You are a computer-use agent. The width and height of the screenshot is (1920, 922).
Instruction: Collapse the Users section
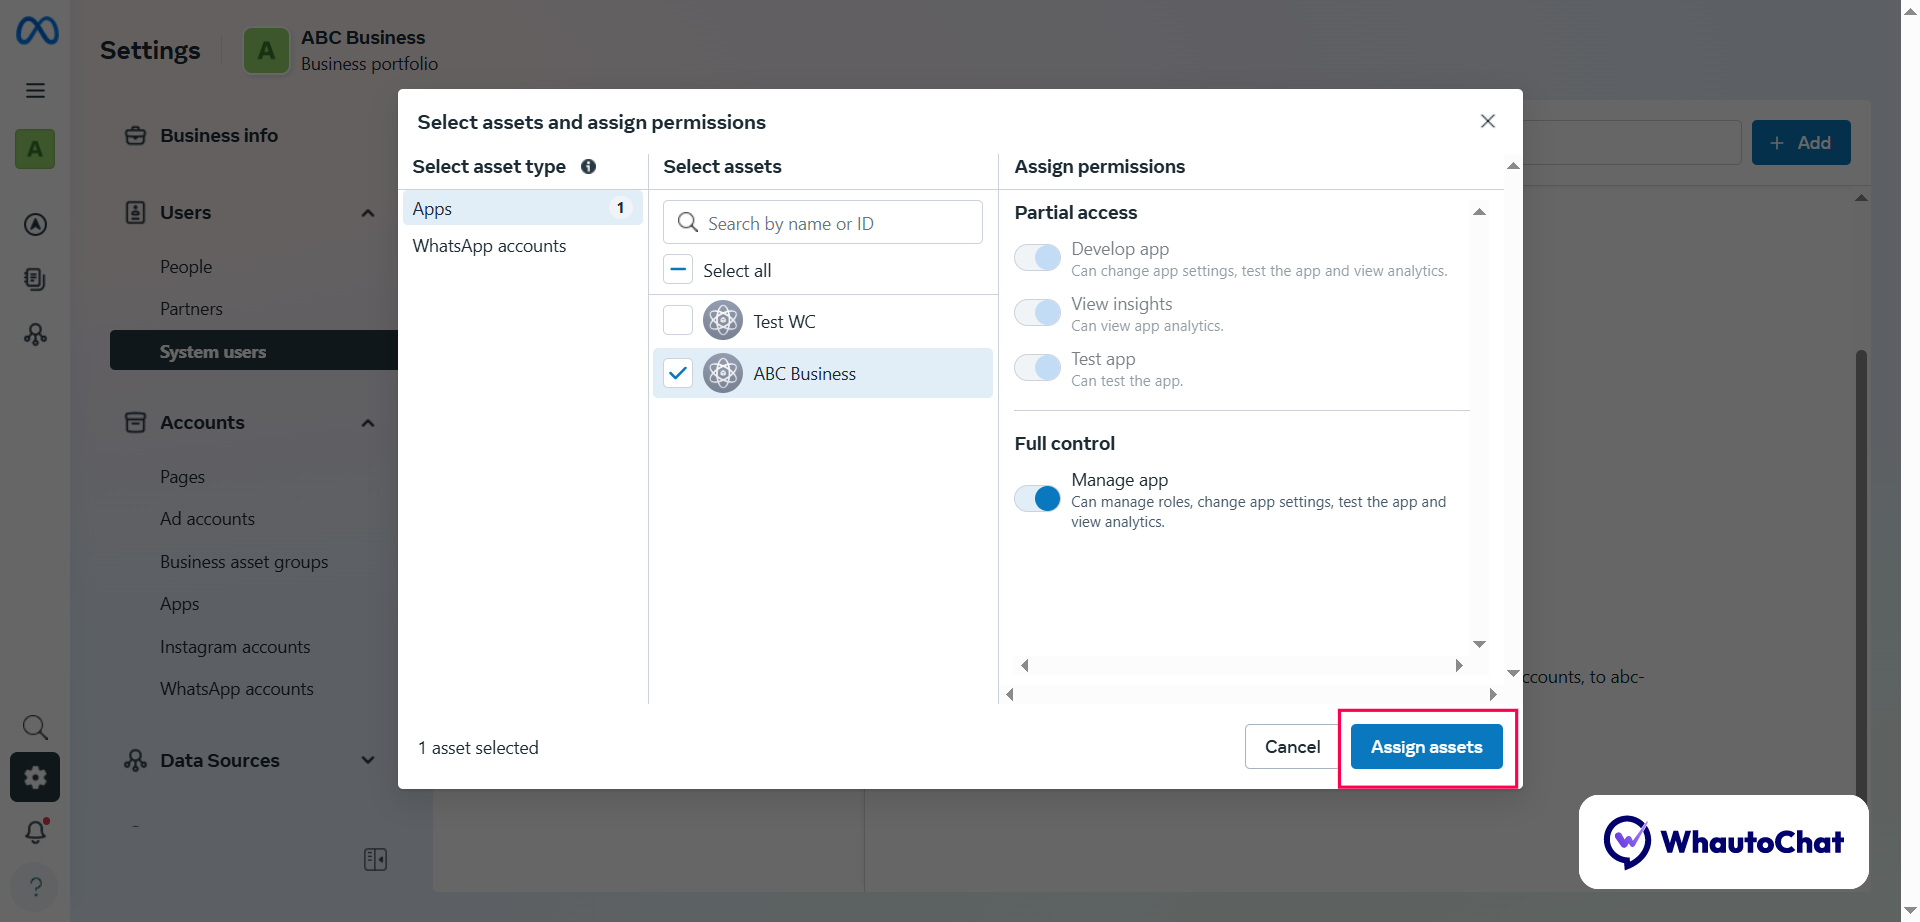(367, 212)
